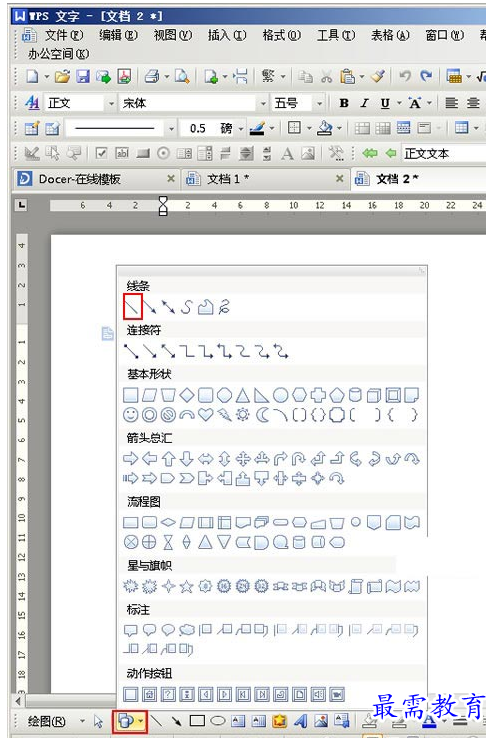Click the Undo arrow icon
The image size is (494, 738).
click(405, 76)
